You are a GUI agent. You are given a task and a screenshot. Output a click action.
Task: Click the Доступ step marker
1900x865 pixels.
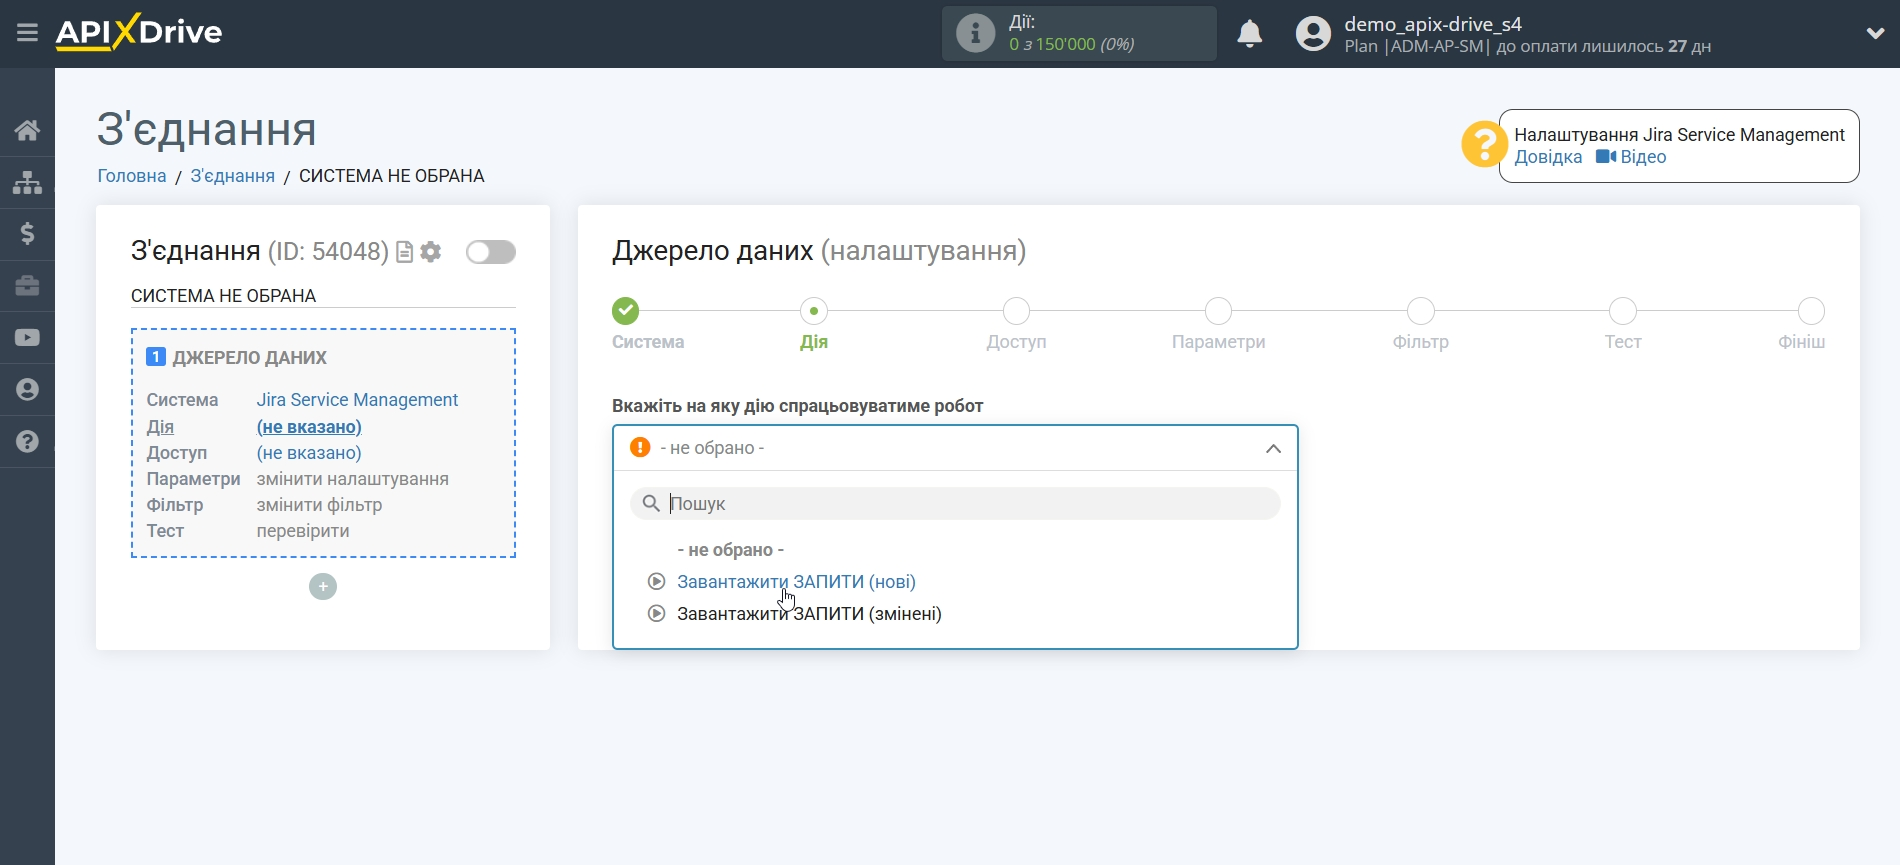[1016, 311]
